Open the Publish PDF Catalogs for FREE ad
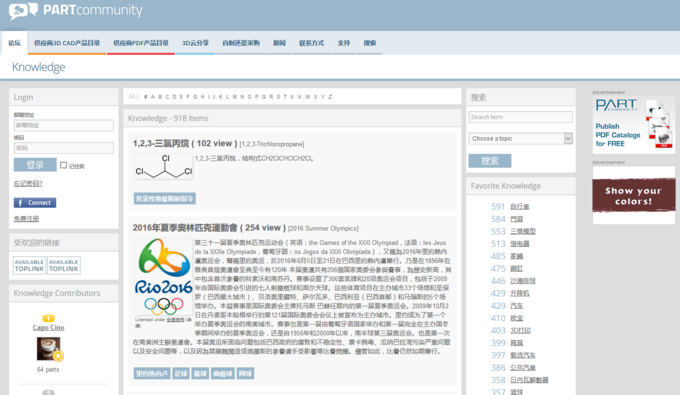The width and height of the screenshot is (680, 395). click(634, 125)
